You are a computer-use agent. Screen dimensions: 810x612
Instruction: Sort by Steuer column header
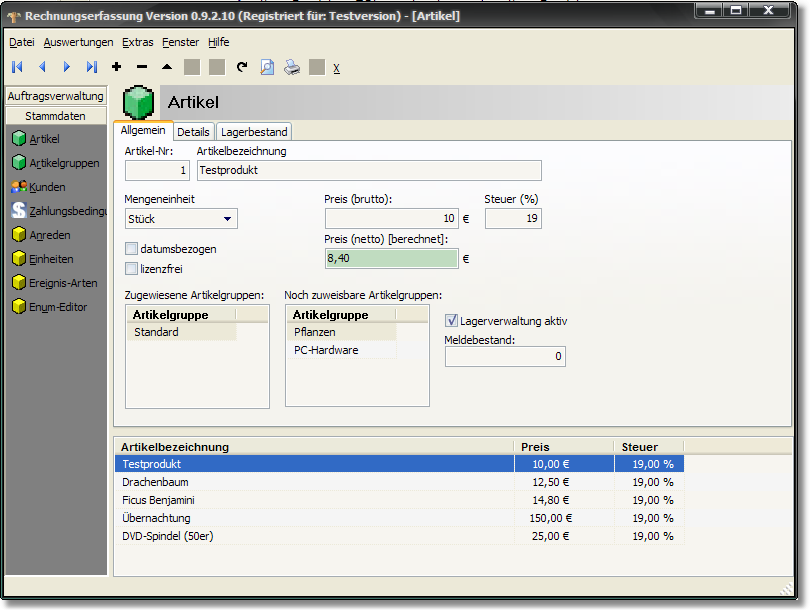(649, 447)
